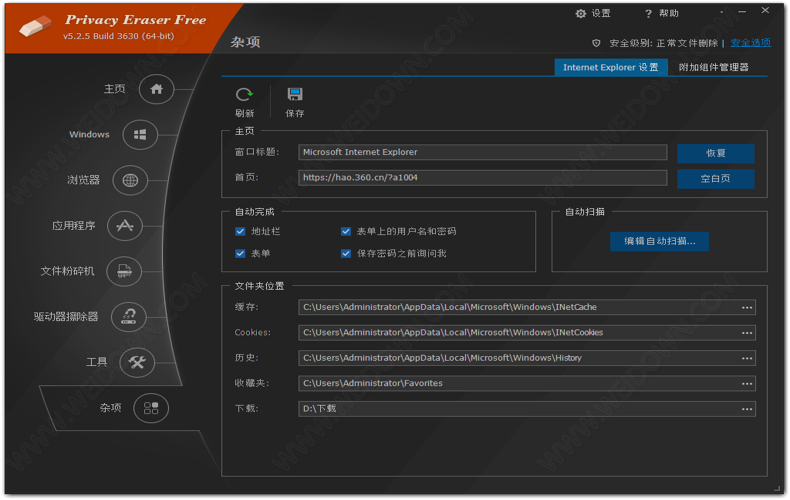790x500 pixels.
Task: Click in the 首页 URL field
Action: [483, 177]
